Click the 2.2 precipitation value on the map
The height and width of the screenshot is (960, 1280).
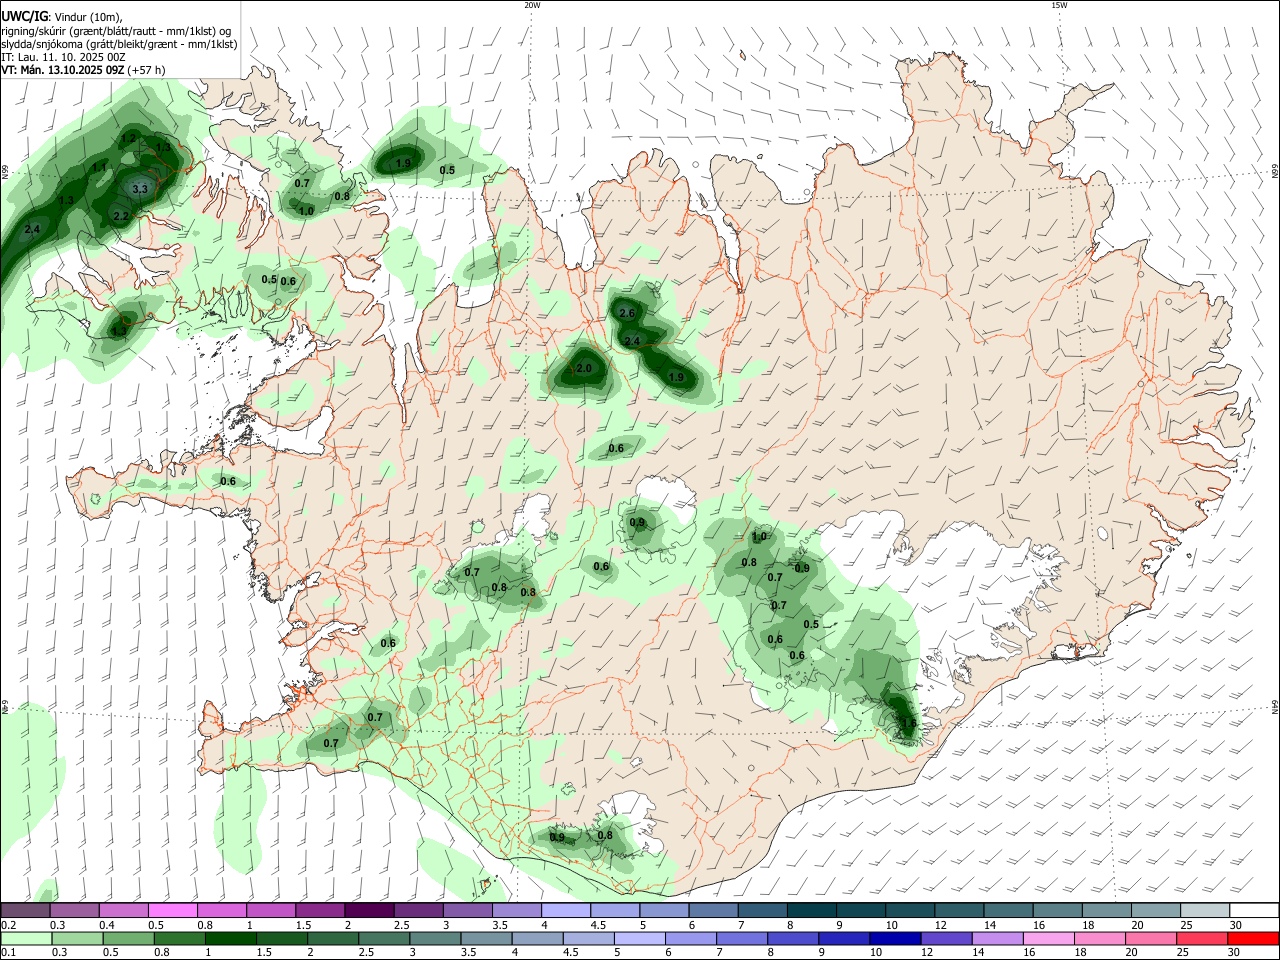coord(121,216)
